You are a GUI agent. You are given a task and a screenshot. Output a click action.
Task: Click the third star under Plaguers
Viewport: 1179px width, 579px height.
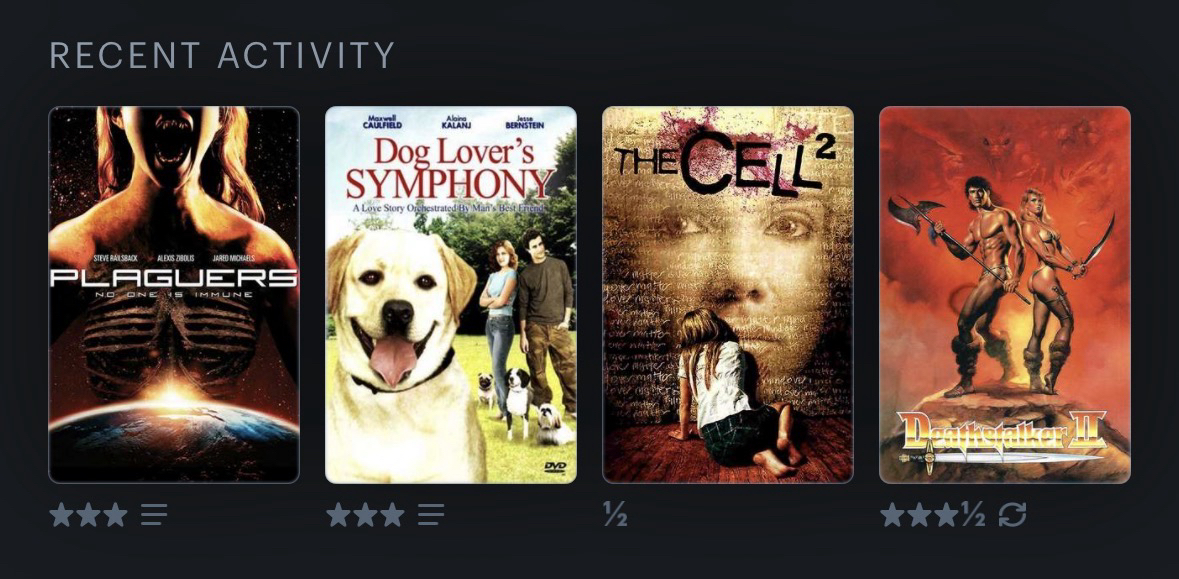115,515
